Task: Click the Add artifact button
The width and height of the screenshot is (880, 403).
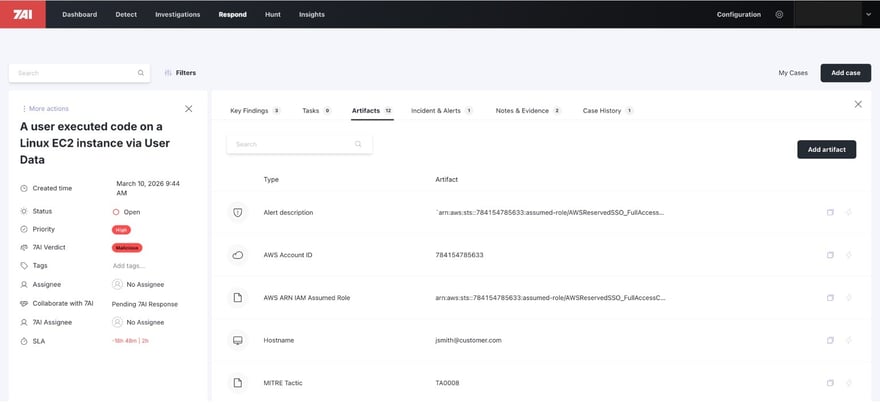Action: (x=826, y=149)
